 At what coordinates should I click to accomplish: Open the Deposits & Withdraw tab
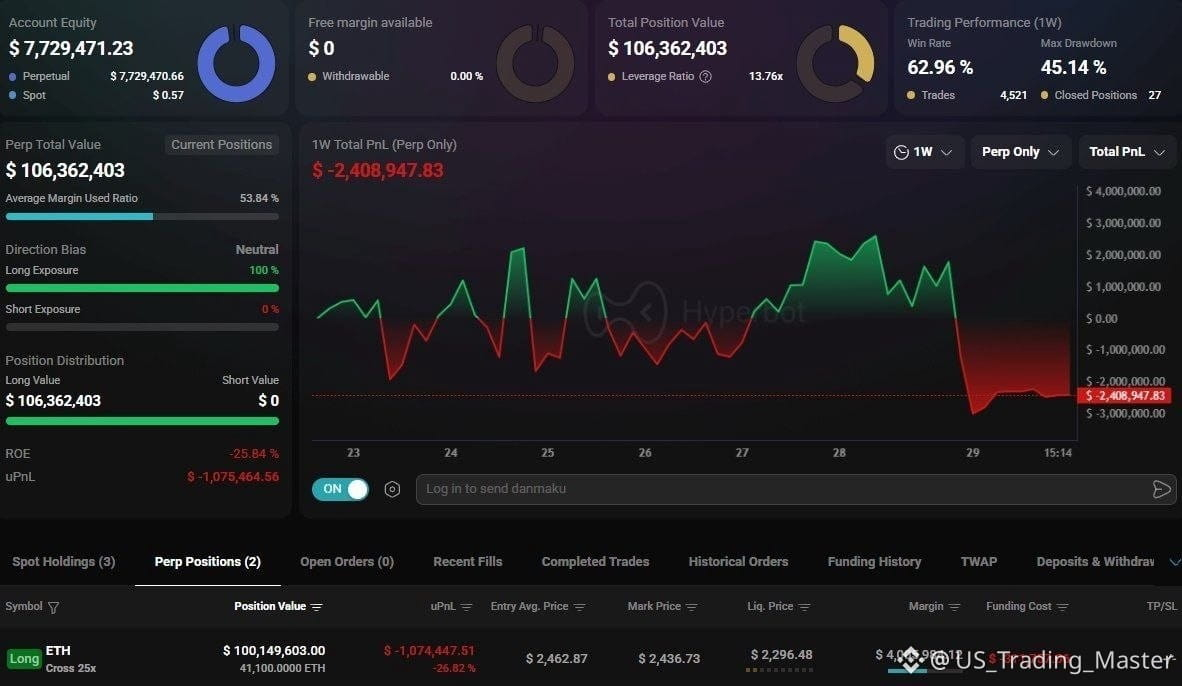tap(1095, 562)
